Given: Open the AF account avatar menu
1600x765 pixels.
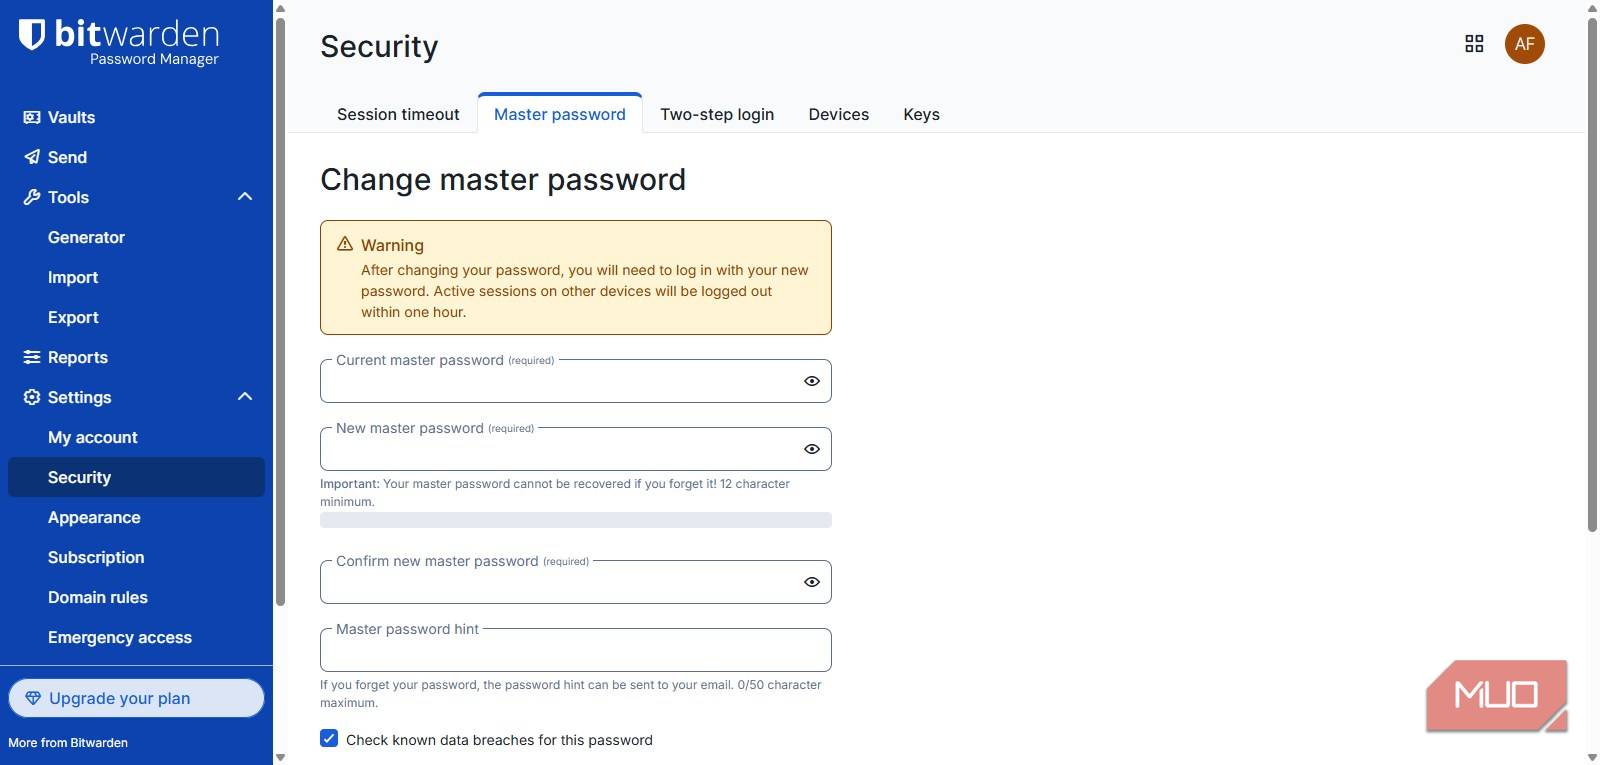Looking at the screenshot, I should click(1524, 44).
